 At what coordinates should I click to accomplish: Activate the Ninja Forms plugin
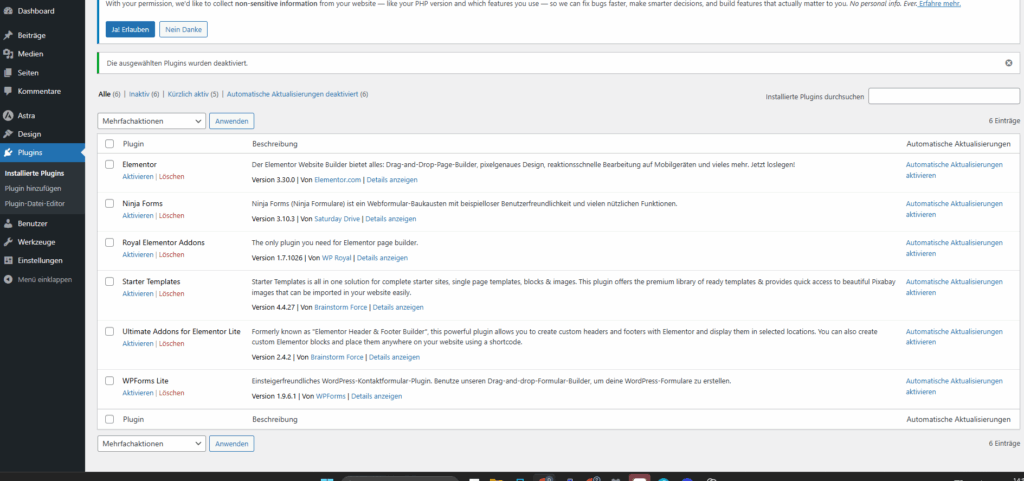[138, 215]
